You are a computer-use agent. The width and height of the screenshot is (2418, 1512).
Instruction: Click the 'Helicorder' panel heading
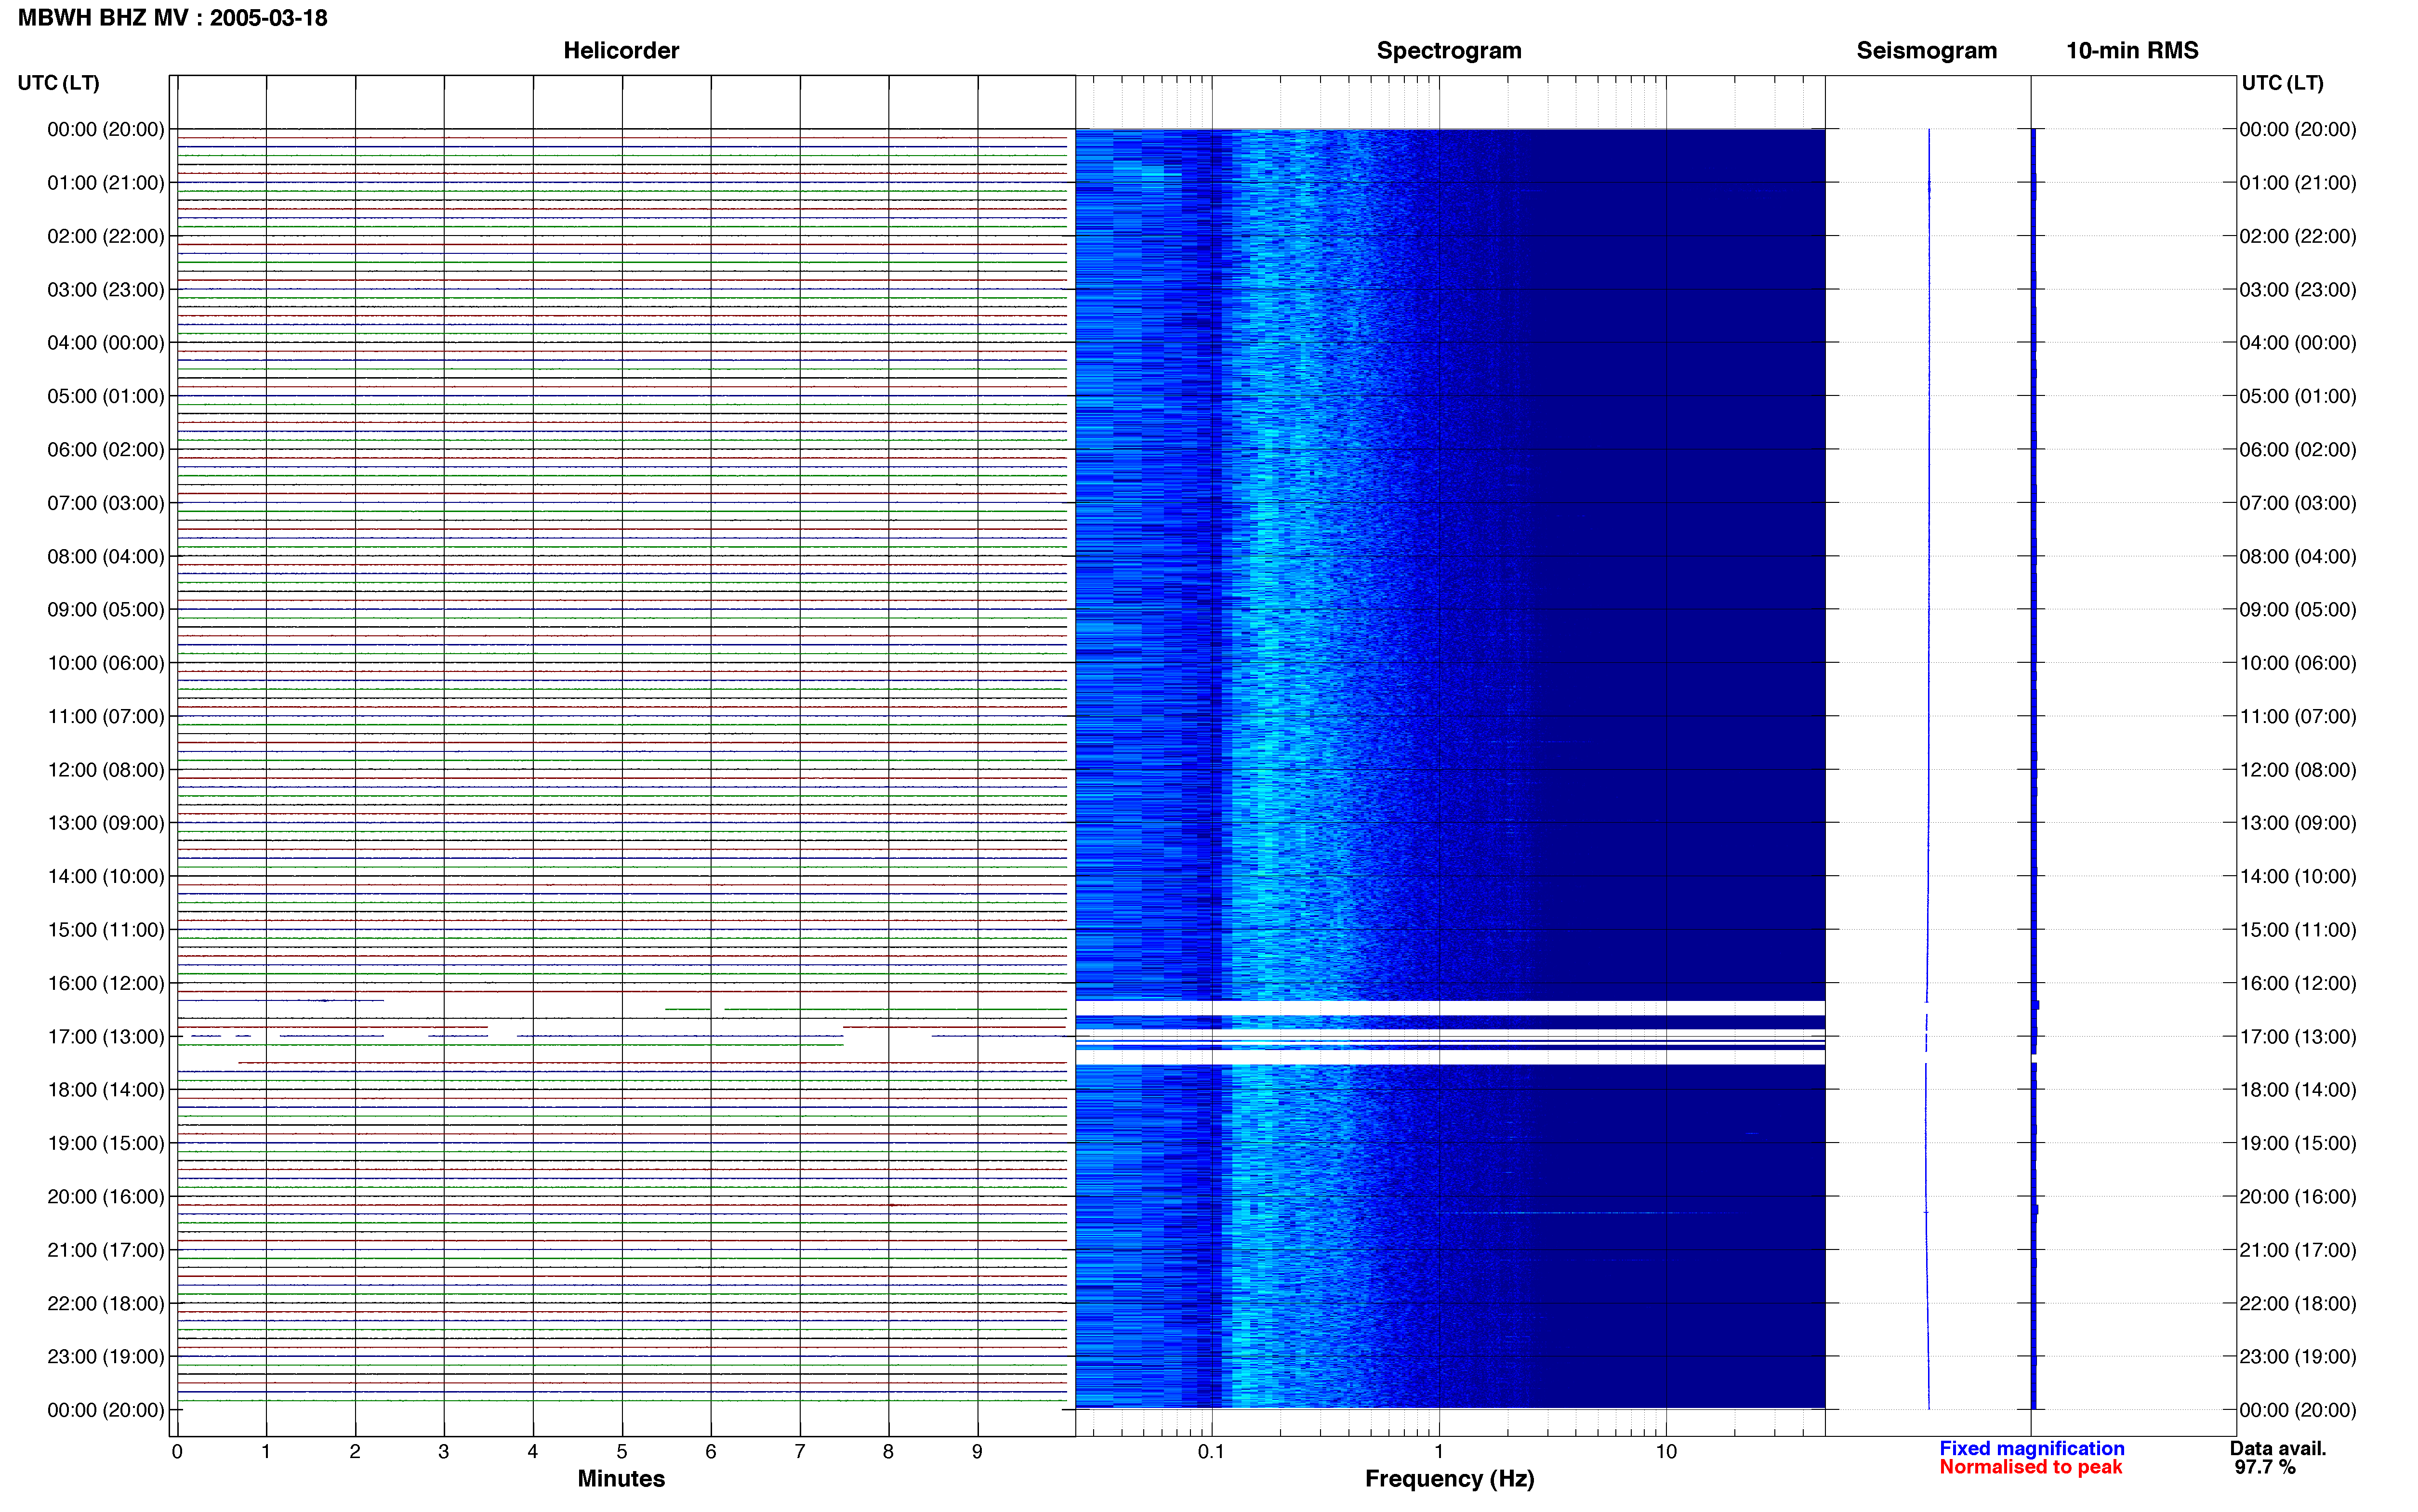click(x=621, y=51)
